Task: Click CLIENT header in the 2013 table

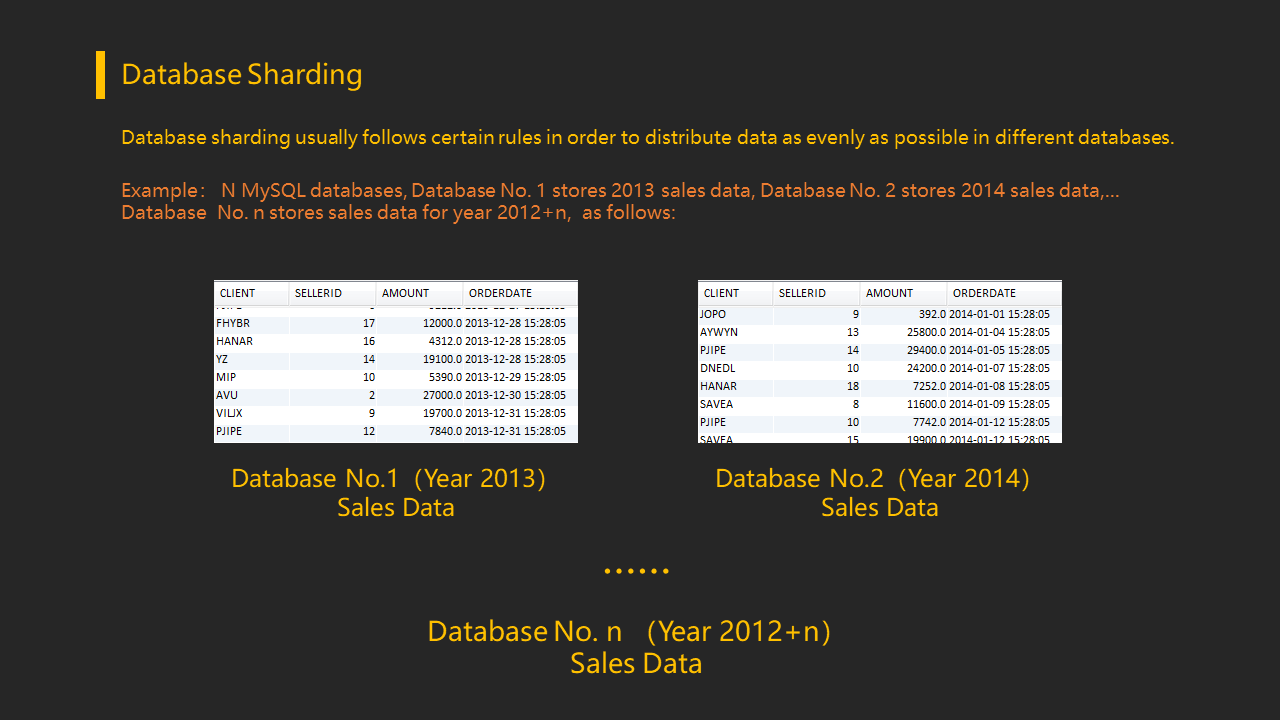Action: click(x=238, y=293)
